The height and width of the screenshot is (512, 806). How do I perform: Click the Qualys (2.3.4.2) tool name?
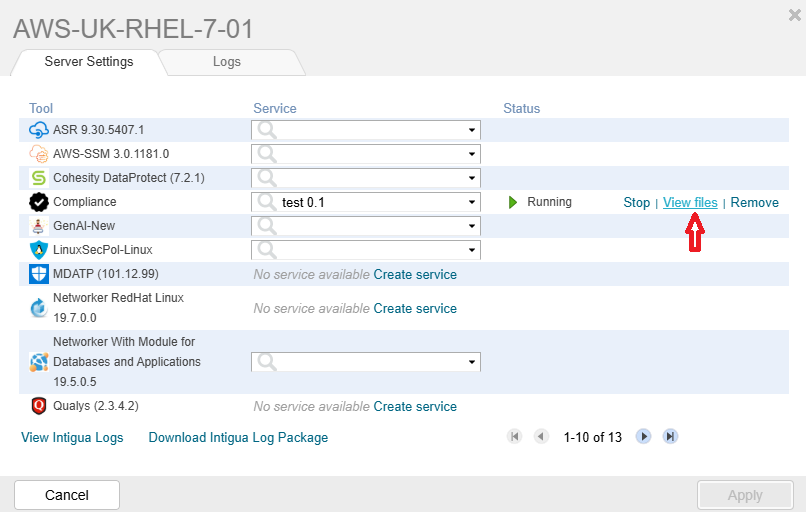[96, 406]
